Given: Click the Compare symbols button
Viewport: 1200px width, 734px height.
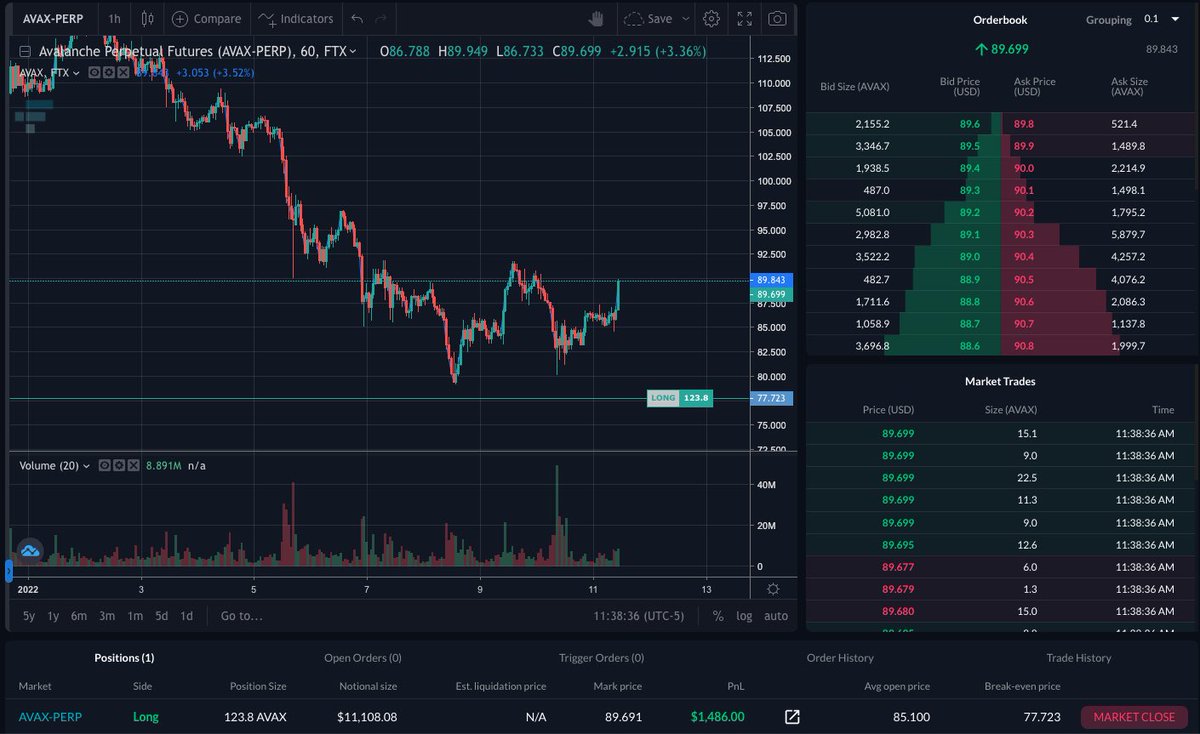Looking at the screenshot, I should [x=206, y=18].
